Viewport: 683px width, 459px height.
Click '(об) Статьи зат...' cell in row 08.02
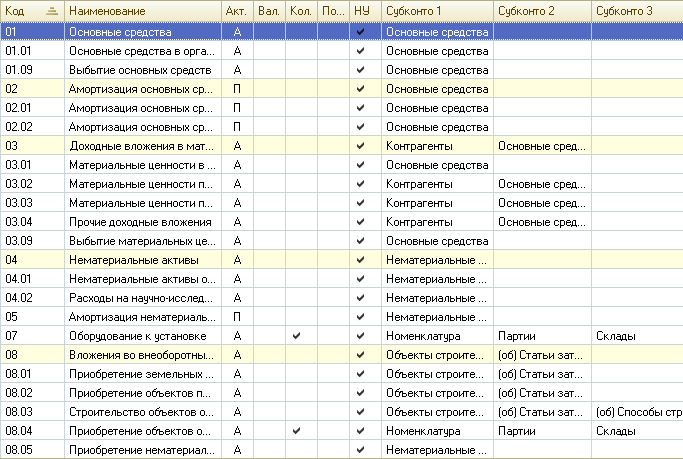pos(541,393)
